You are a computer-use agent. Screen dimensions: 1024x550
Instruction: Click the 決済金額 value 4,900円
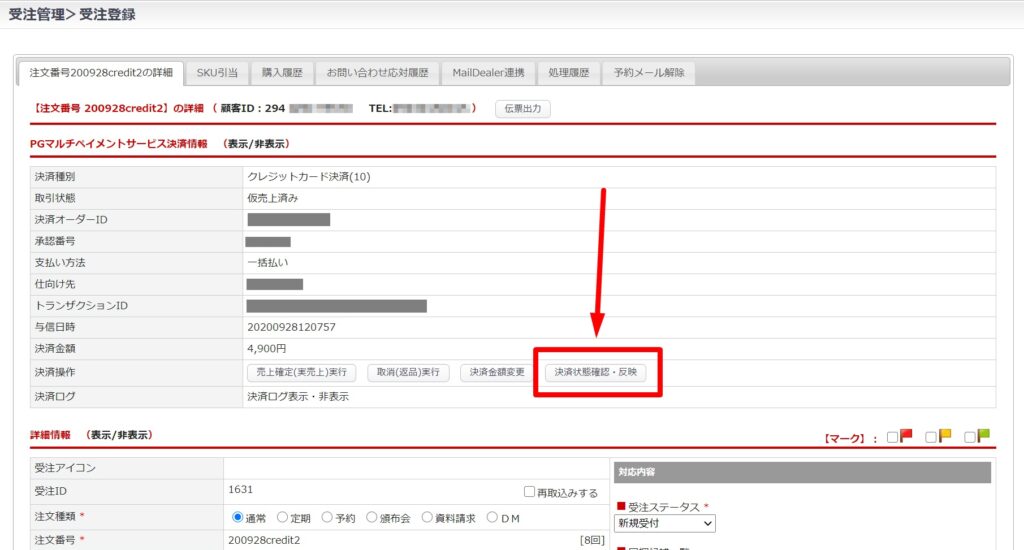point(266,349)
